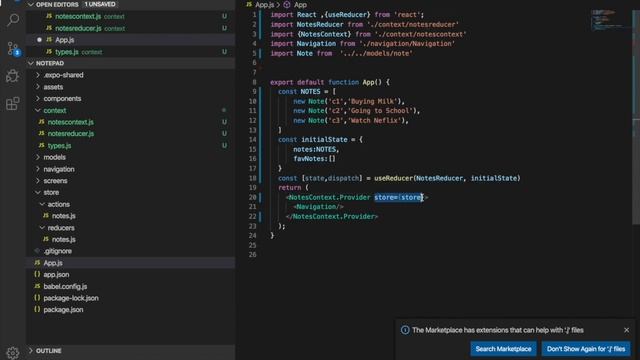Collapse the Open Editors section

click(x=31, y=4)
